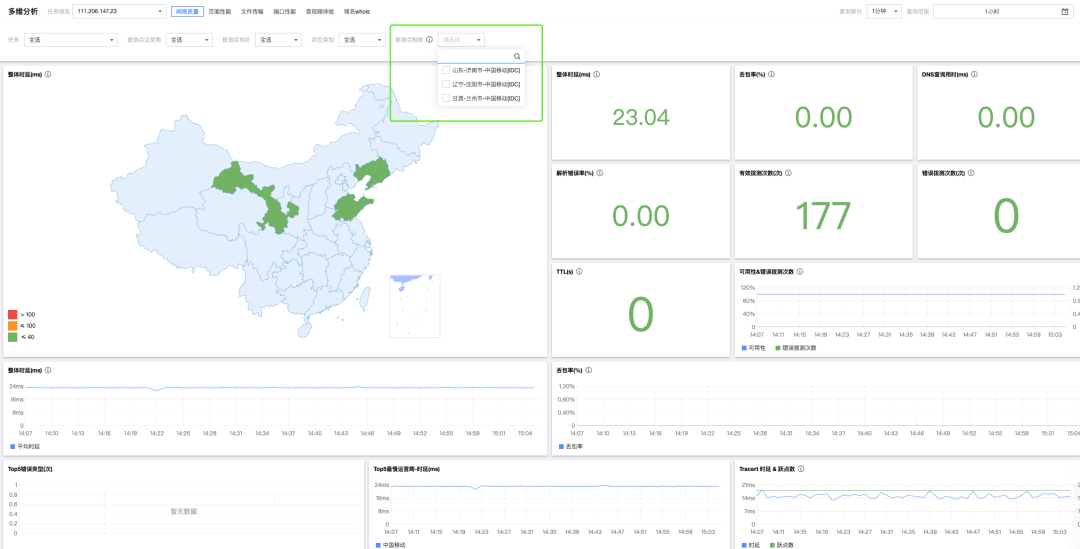Click green ≤ 40 map legend swatch
Image resolution: width=1080 pixels, height=549 pixels.
pos(12,337)
